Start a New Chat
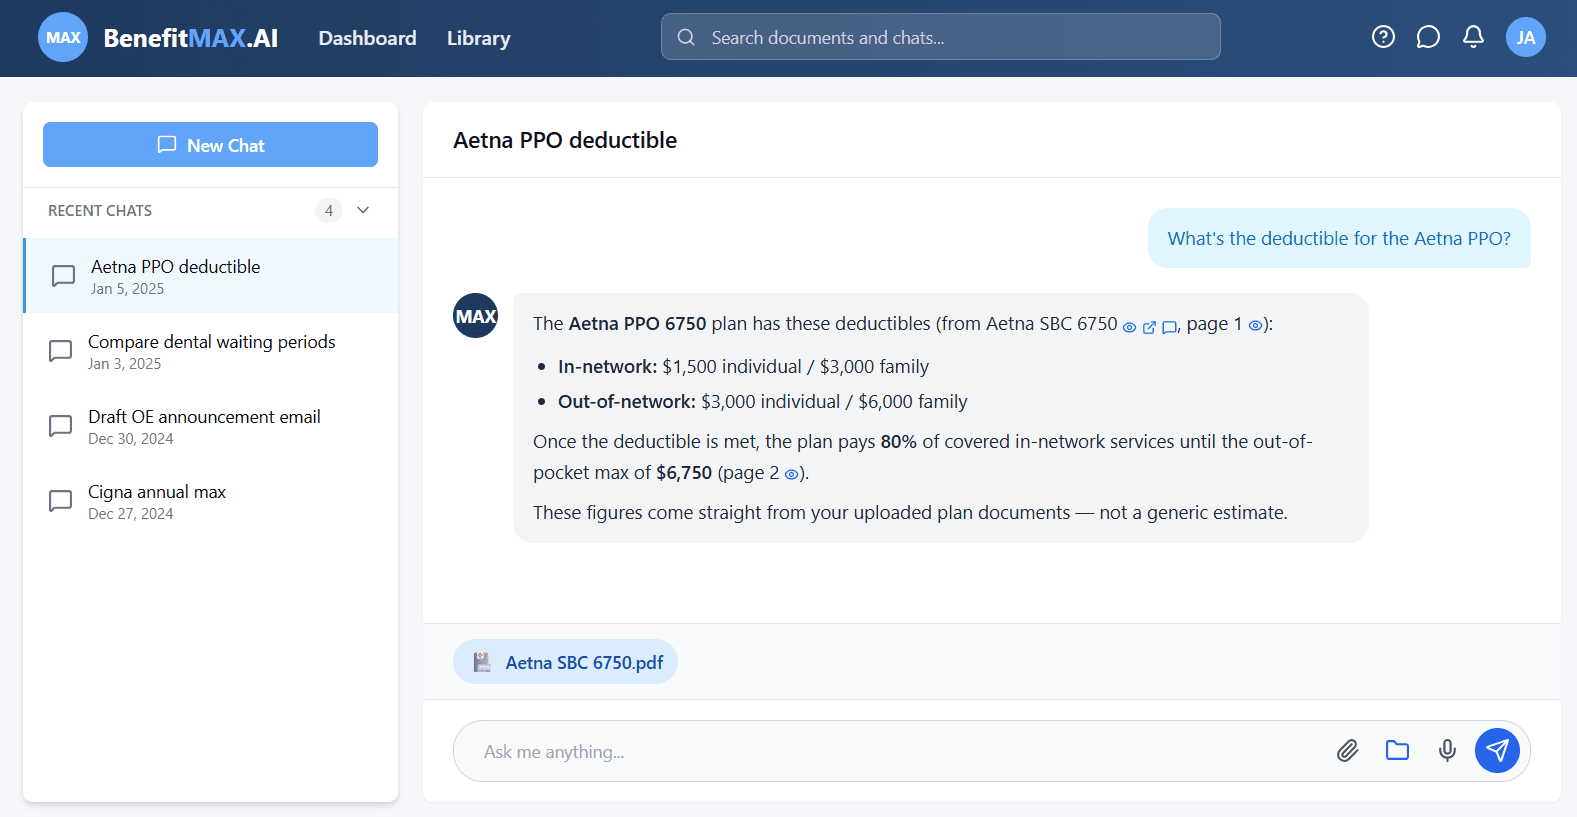 [x=210, y=145]
